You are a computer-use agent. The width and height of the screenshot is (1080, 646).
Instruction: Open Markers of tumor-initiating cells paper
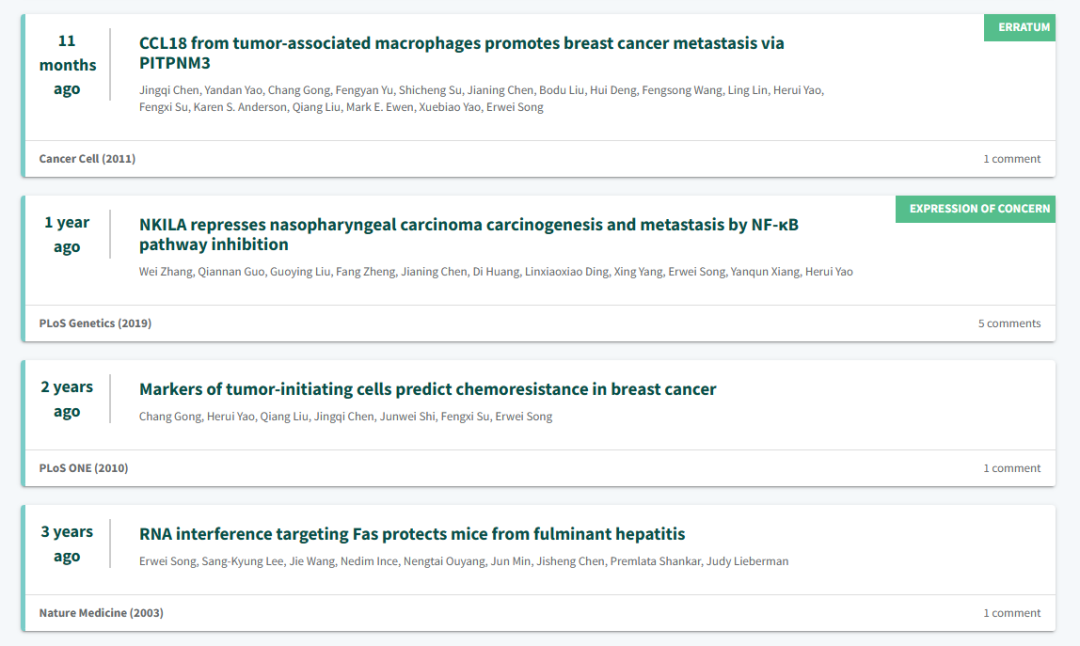click(428, 389)
